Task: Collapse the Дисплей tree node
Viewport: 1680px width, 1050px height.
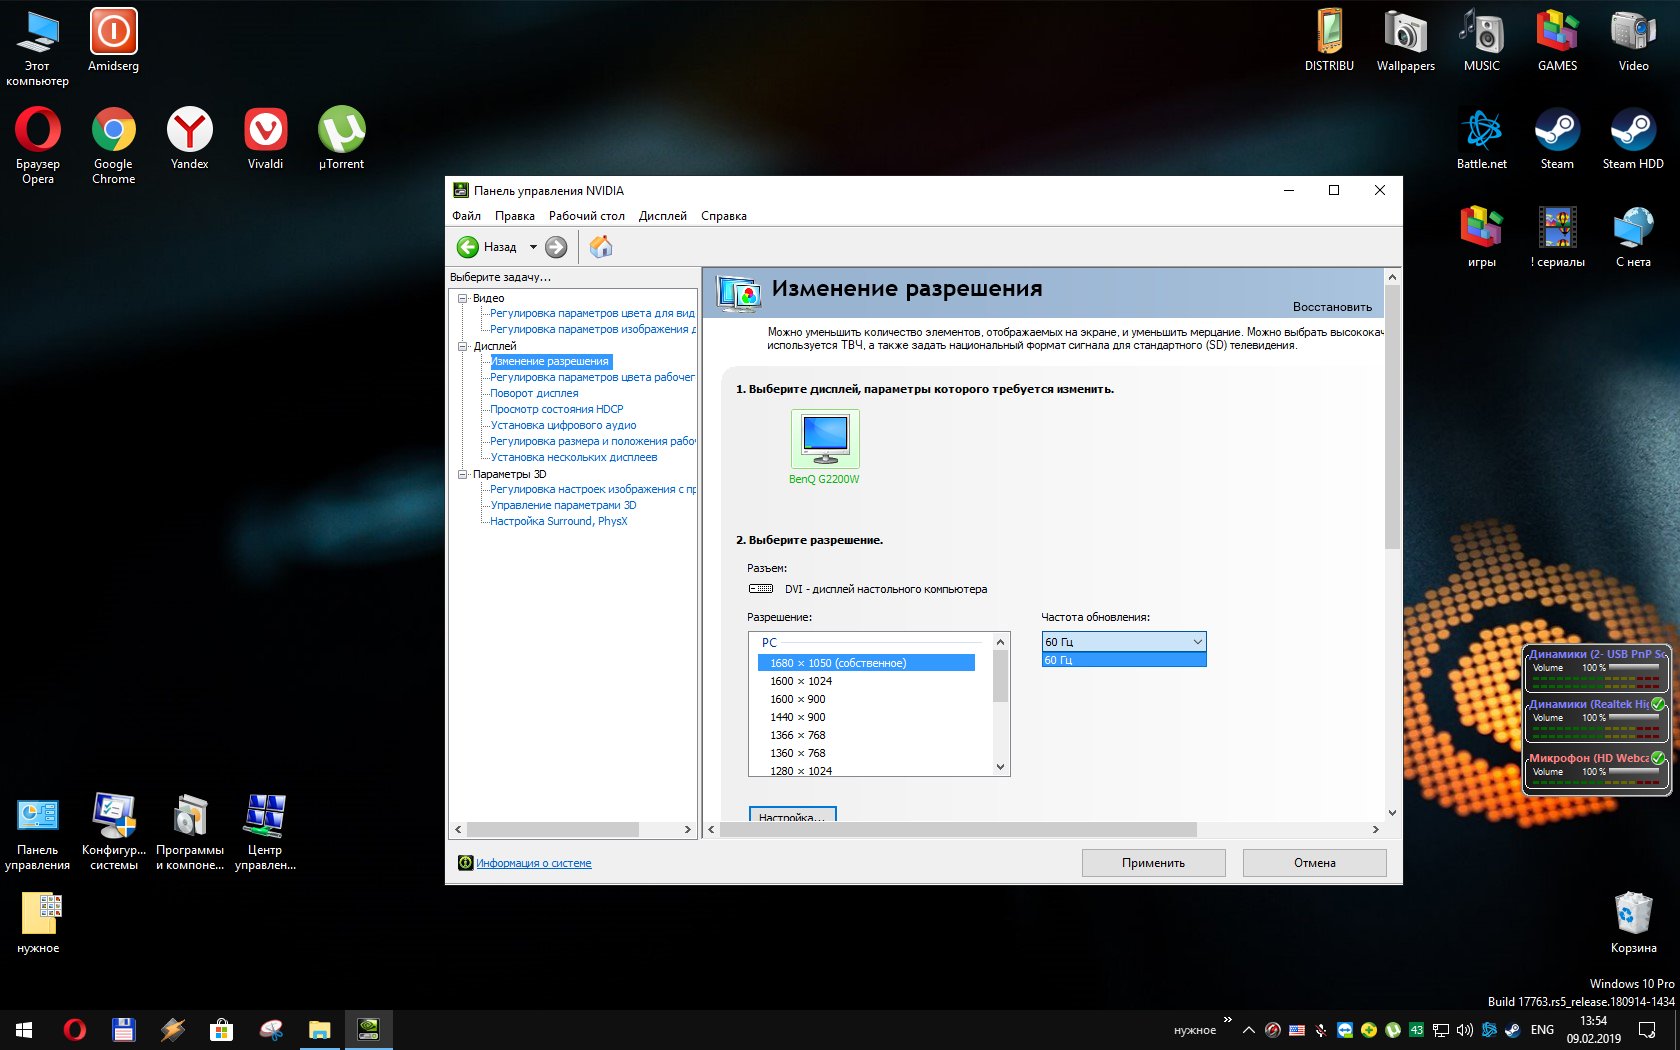Action: pos(463,346)
